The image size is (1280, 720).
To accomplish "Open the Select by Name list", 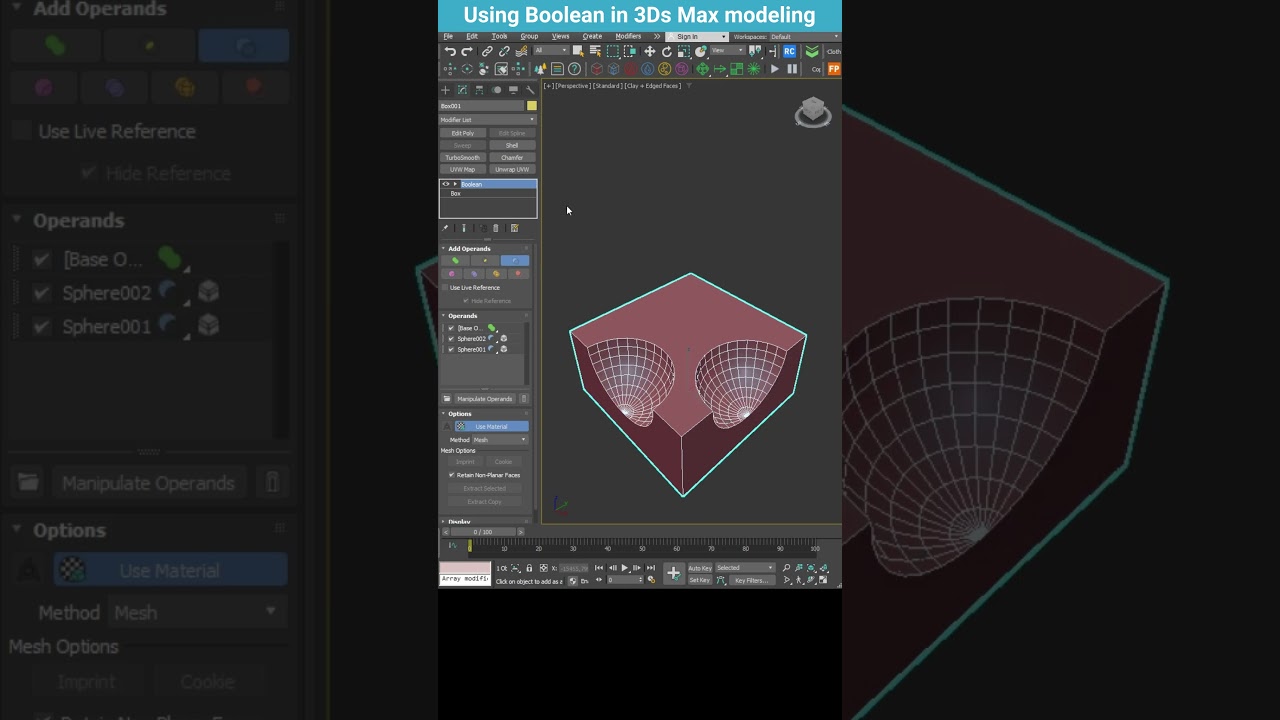I will point(595,51).
